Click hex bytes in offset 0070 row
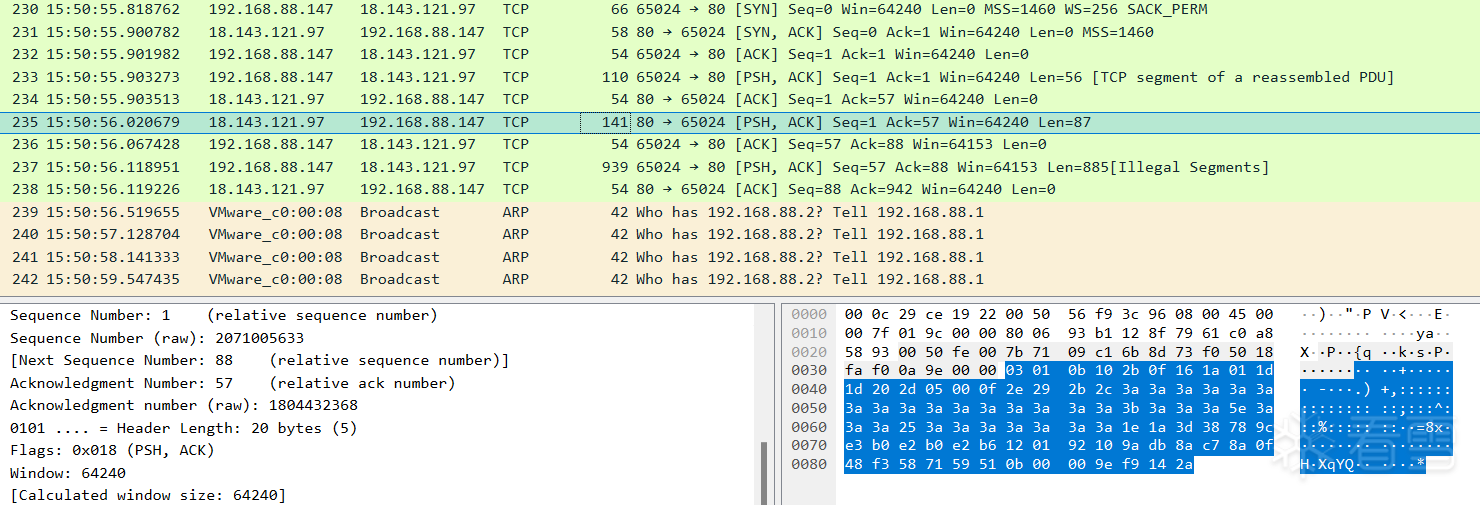Screen dimensions: 1480x505 [x=1059, y=446]
